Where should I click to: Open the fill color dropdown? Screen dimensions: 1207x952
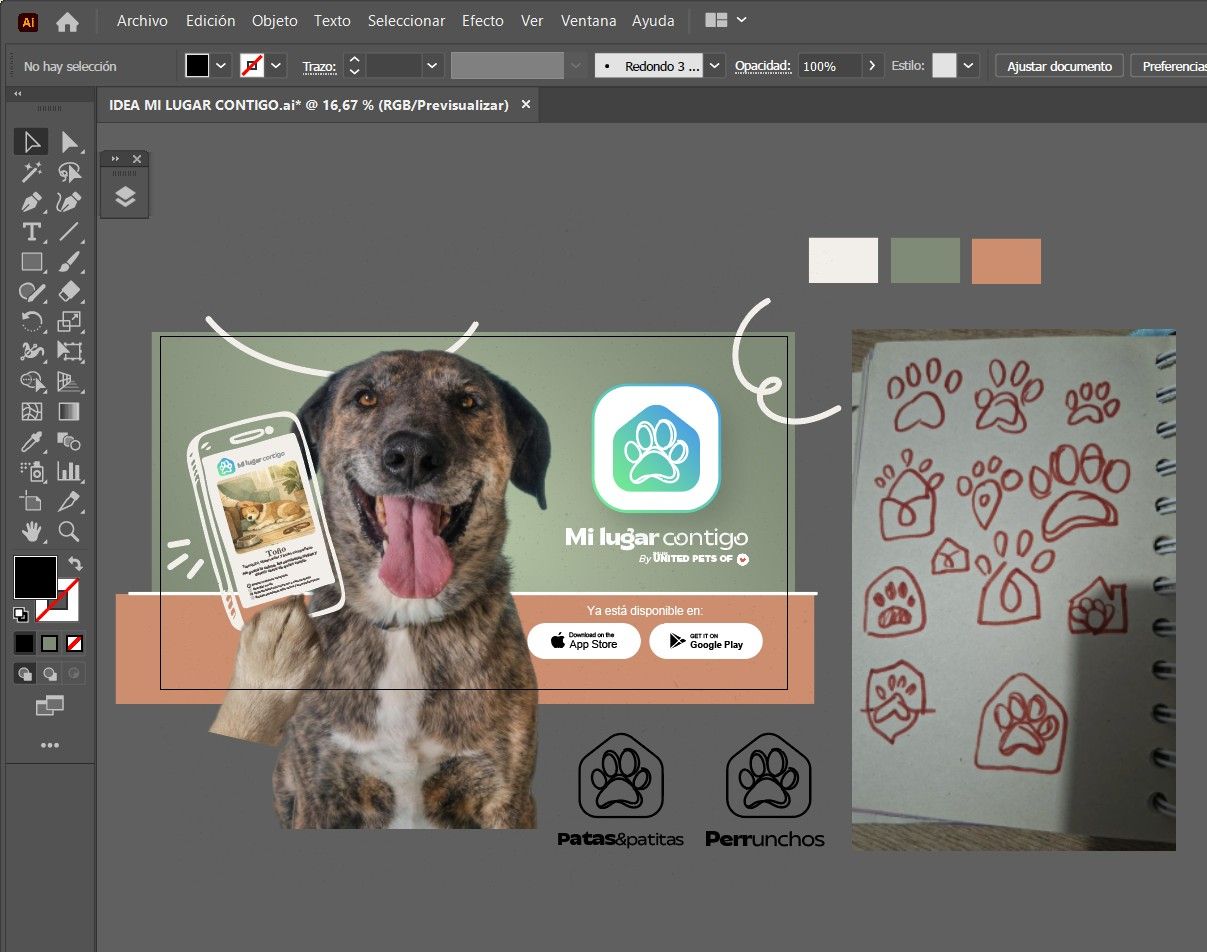click(221, 66)
